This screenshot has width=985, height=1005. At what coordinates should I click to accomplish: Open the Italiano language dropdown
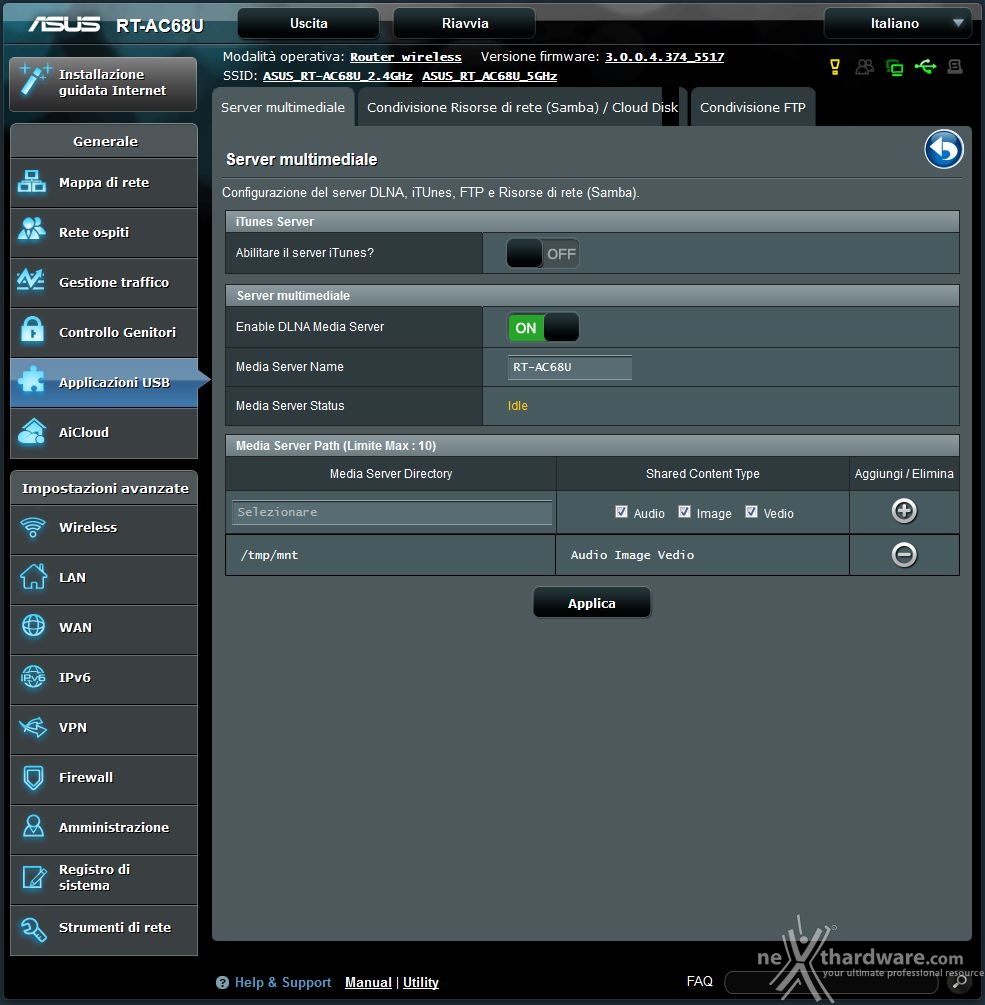[897, 24]
